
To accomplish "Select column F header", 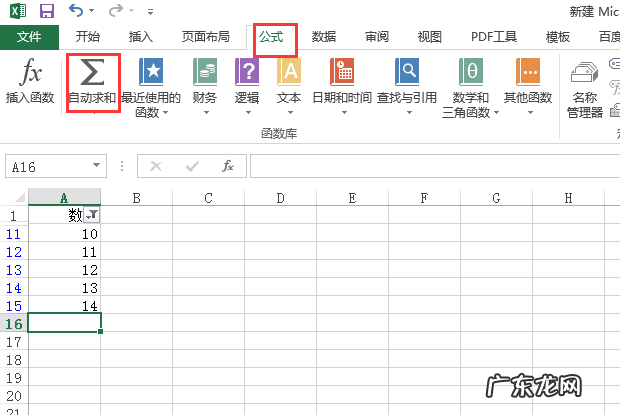I will [x=424, y=198].
